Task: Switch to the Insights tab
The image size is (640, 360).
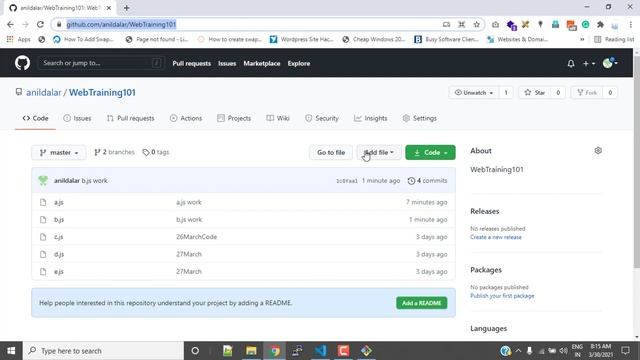Action: point(371,118)
